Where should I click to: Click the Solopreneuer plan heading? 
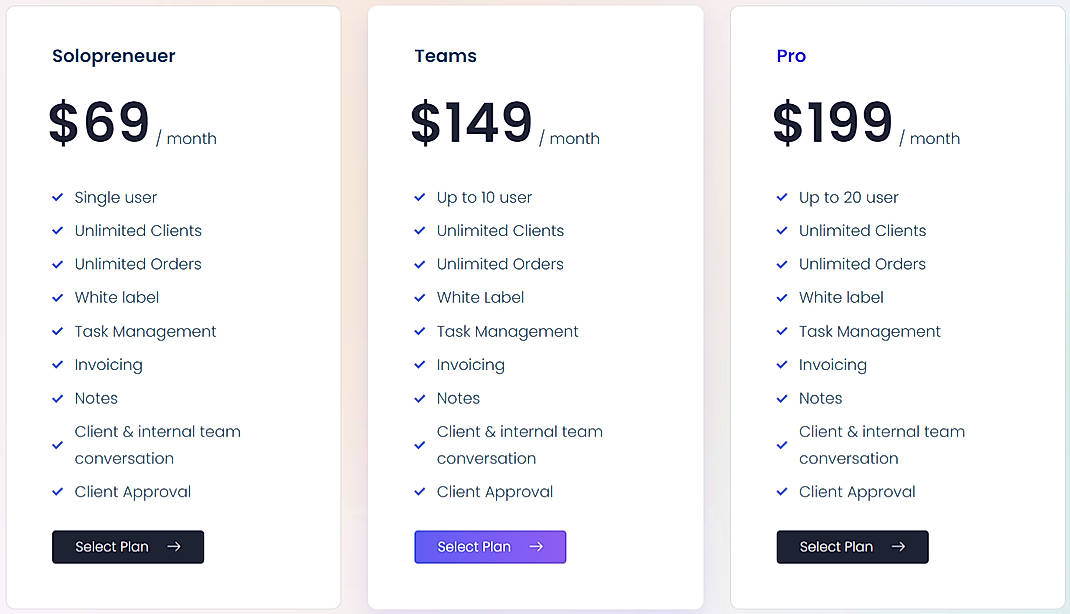pos(113,56)
